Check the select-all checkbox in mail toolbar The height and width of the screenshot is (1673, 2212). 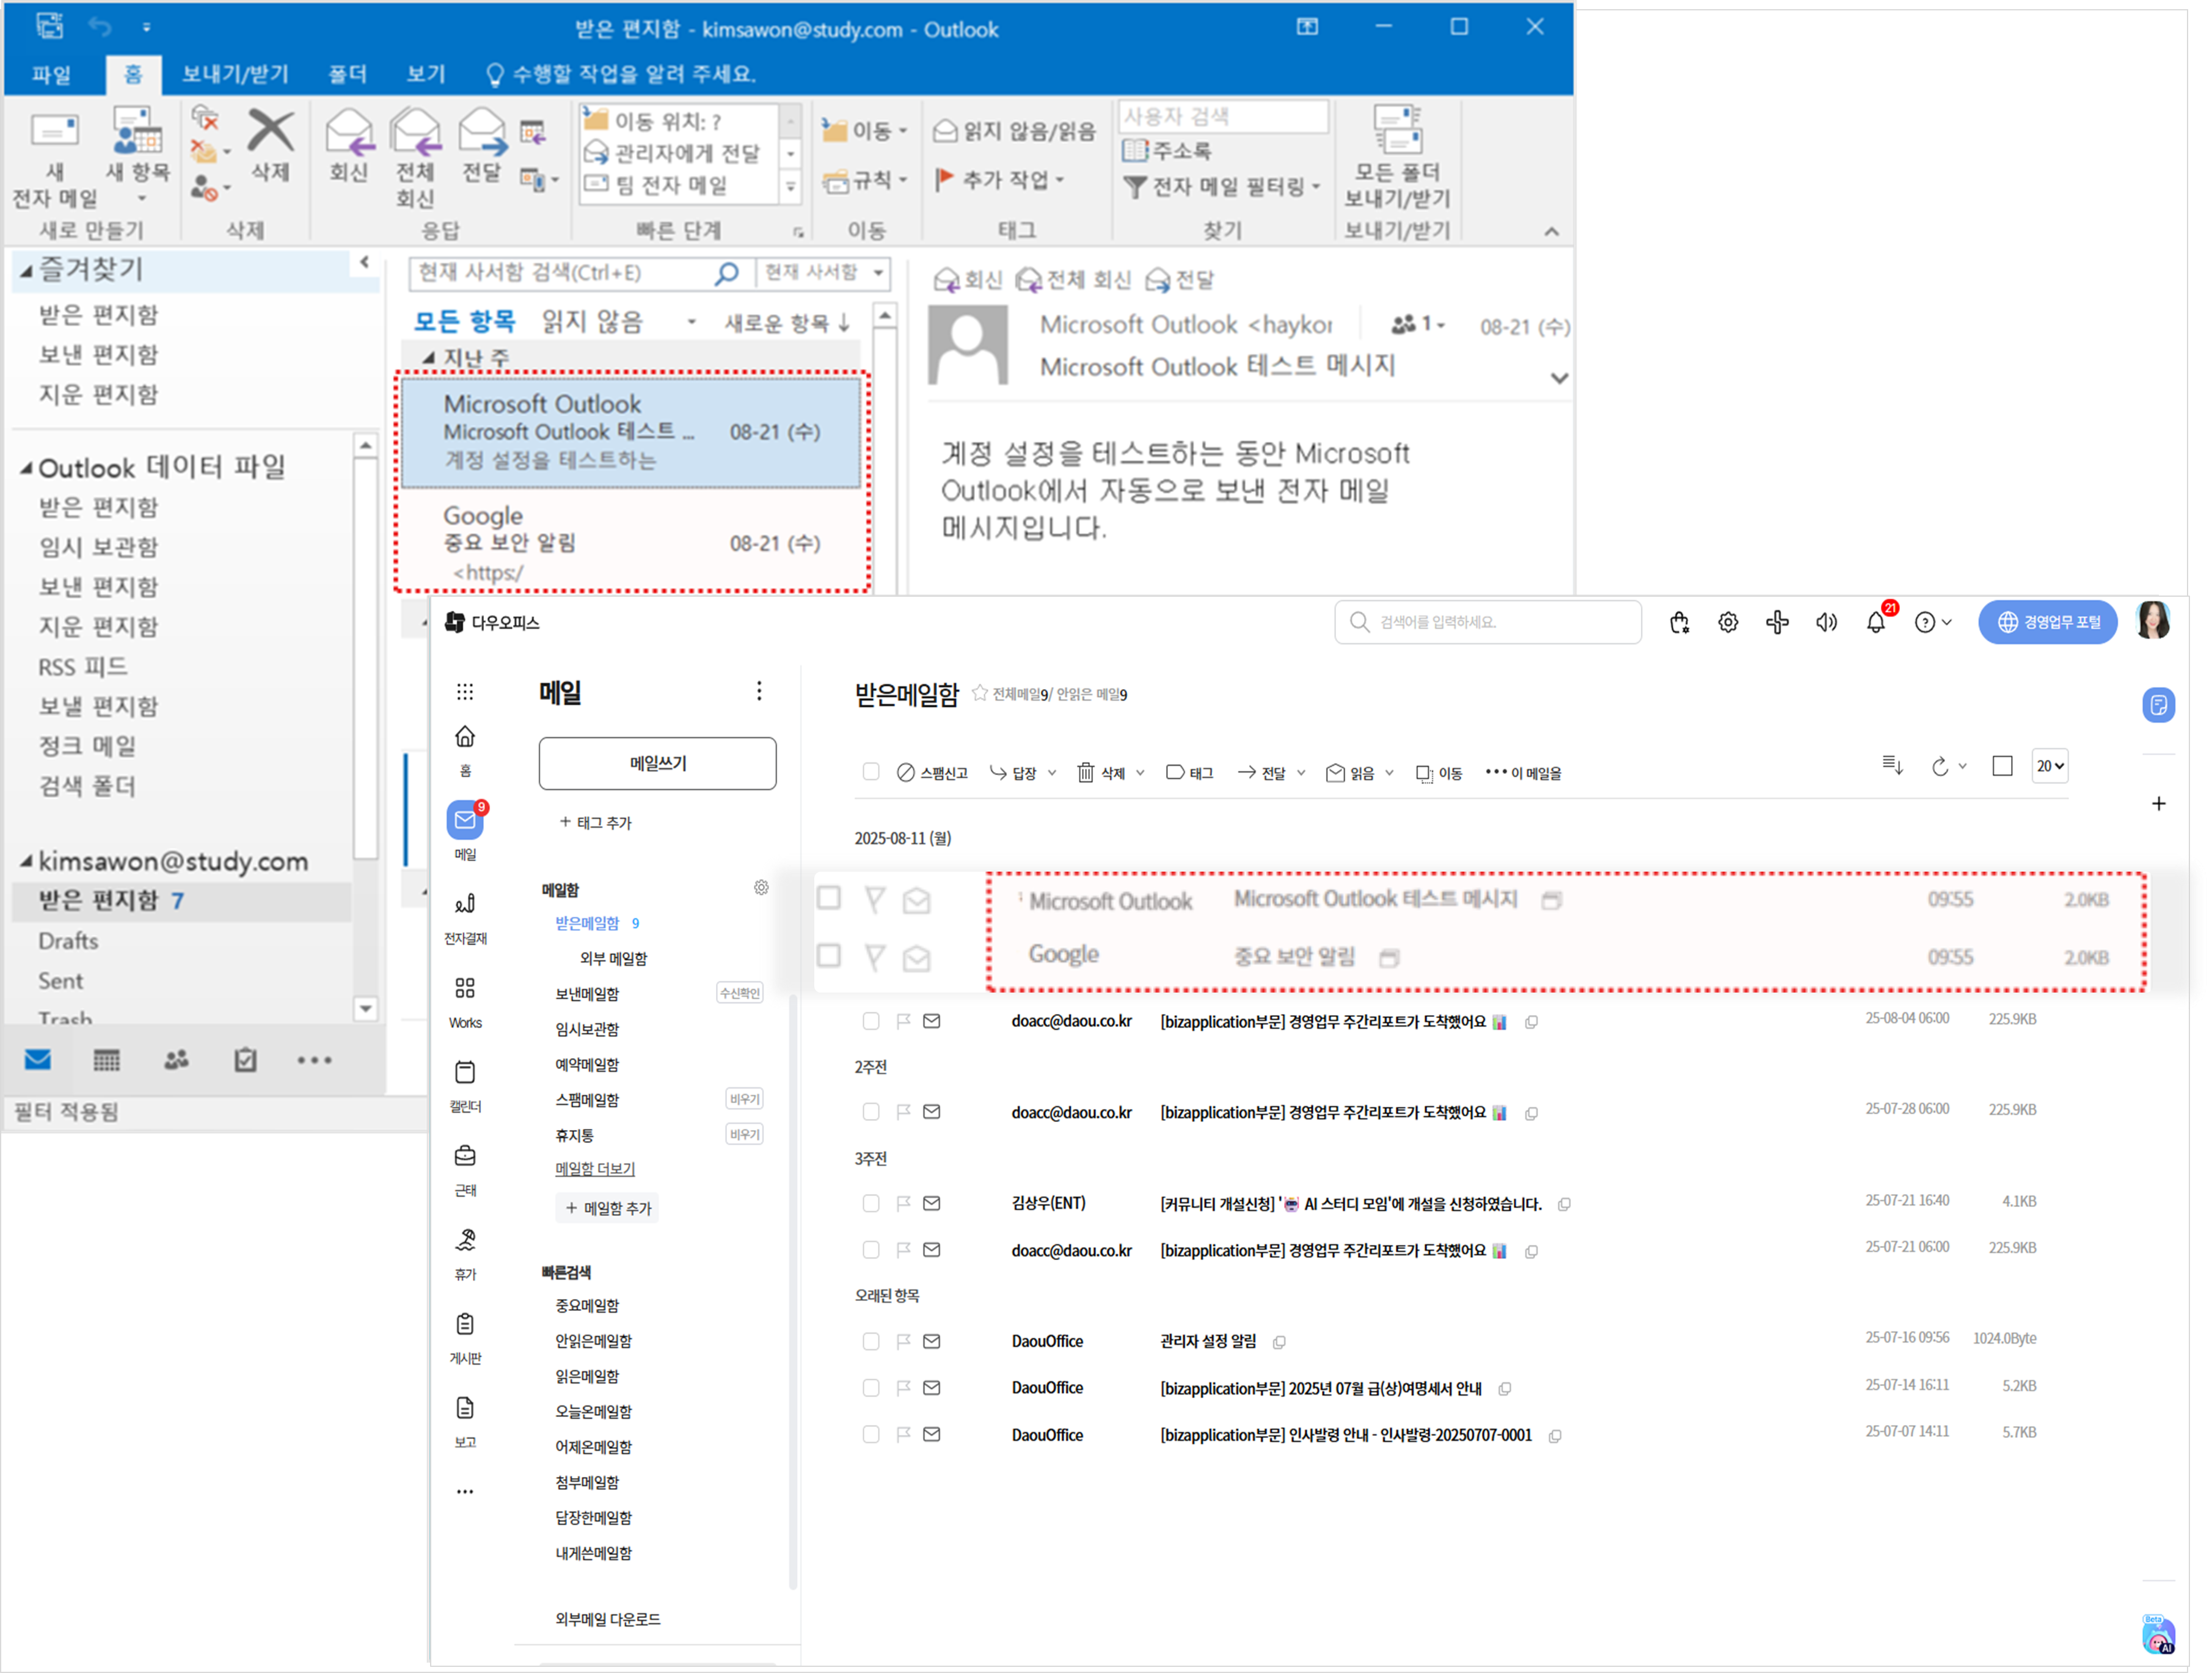pos(870,772)
